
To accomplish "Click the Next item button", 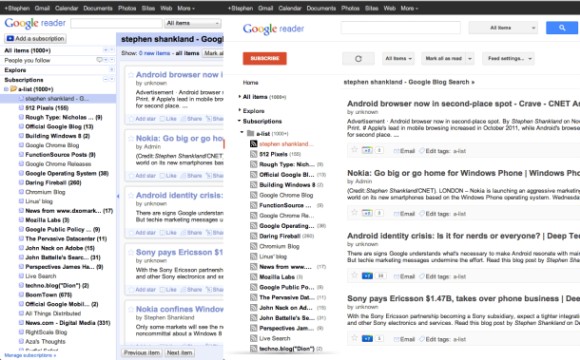I will [x=179, y=353].
